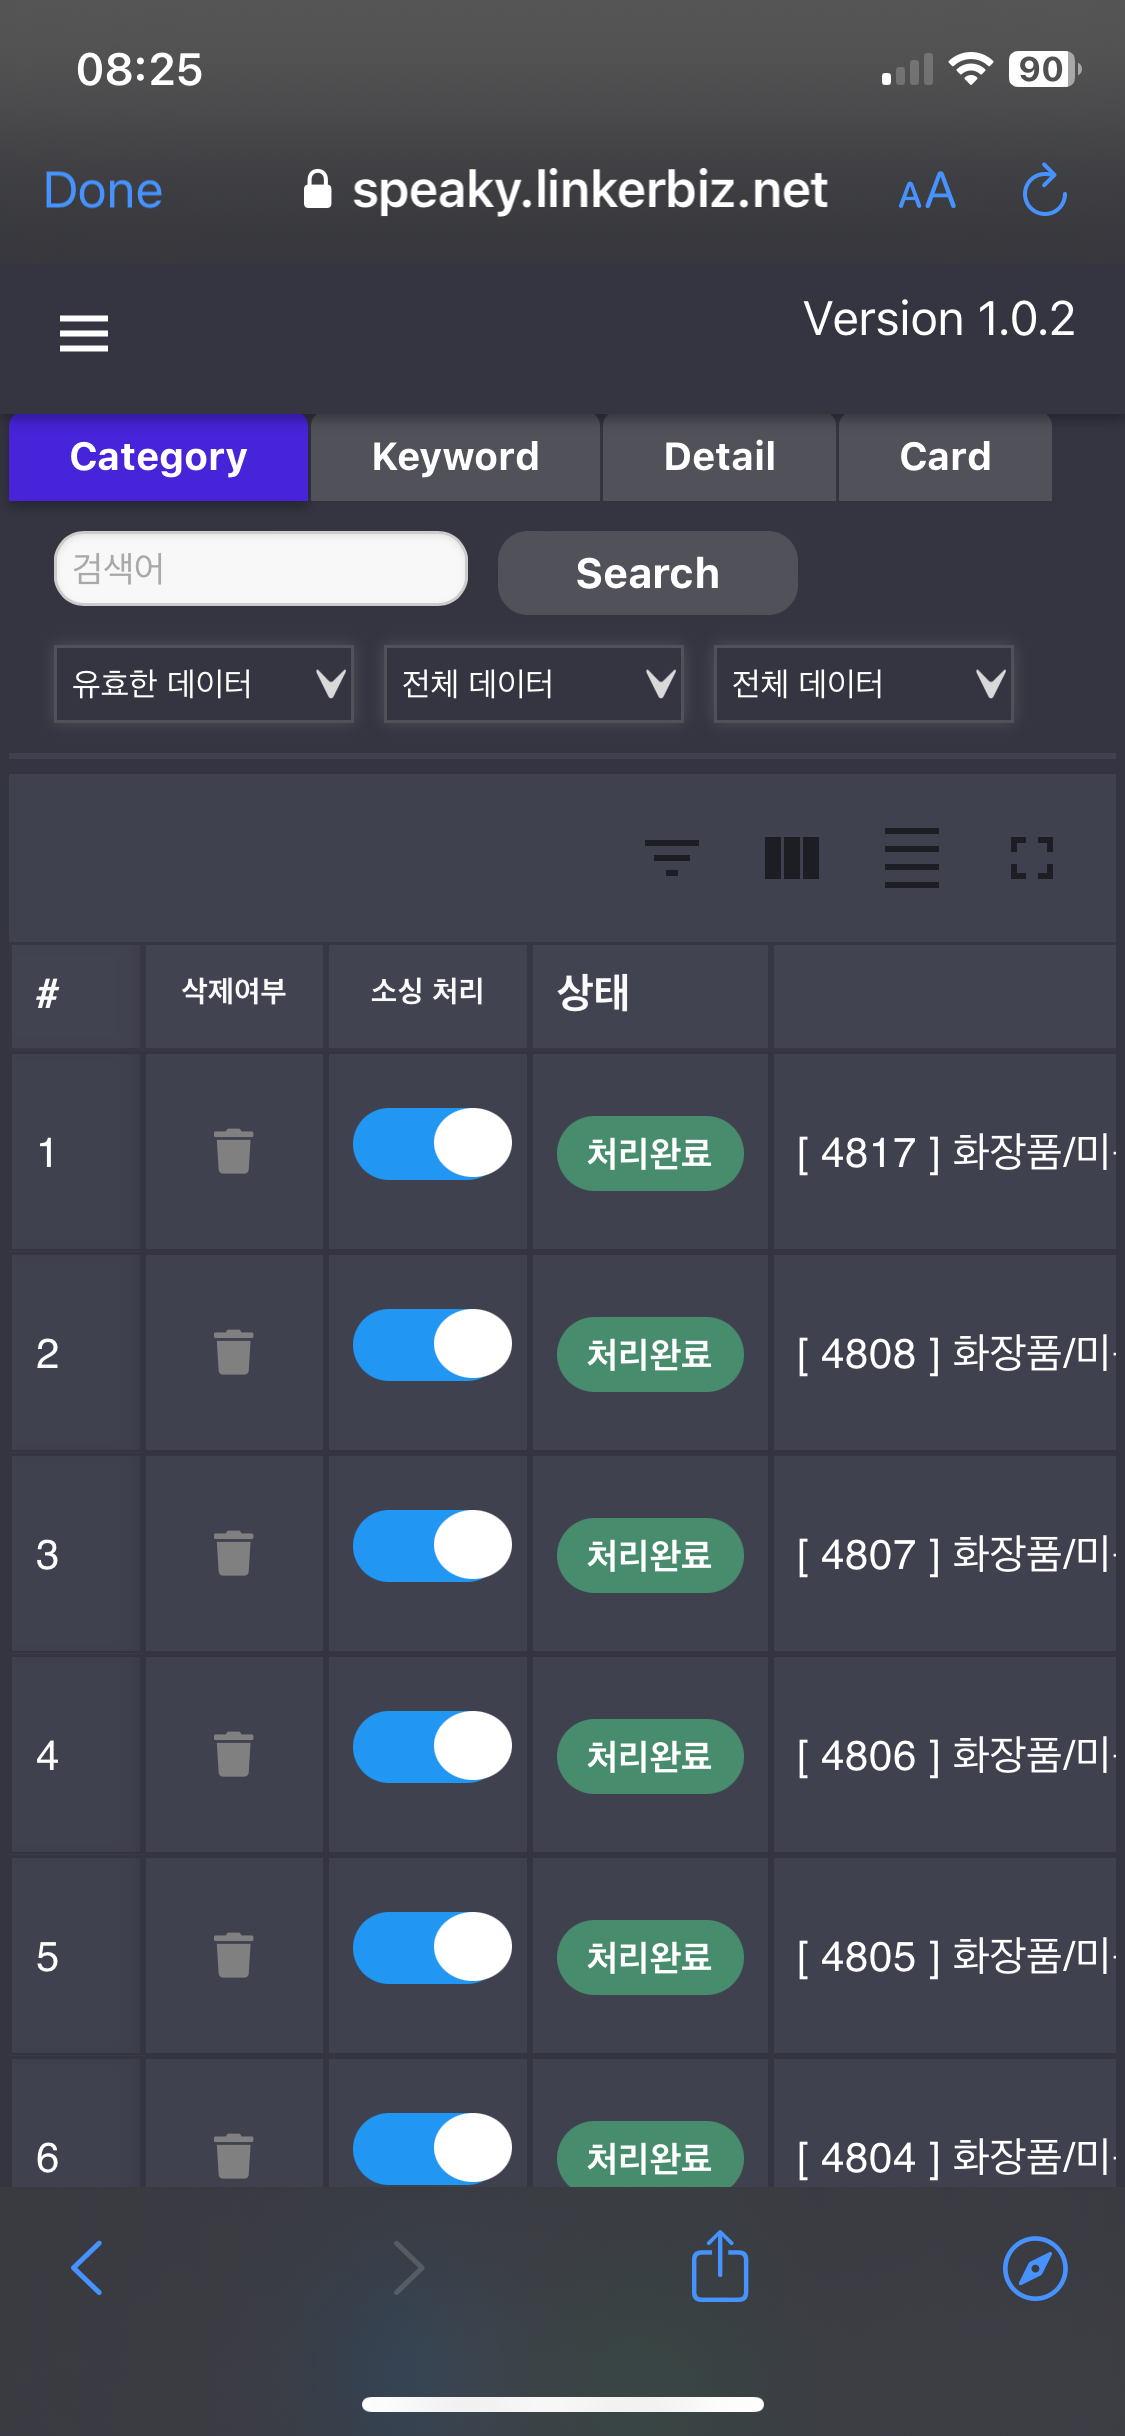1125x2436 pixels.
Task: Click the table filter icon
Action: tap(671, 858)
